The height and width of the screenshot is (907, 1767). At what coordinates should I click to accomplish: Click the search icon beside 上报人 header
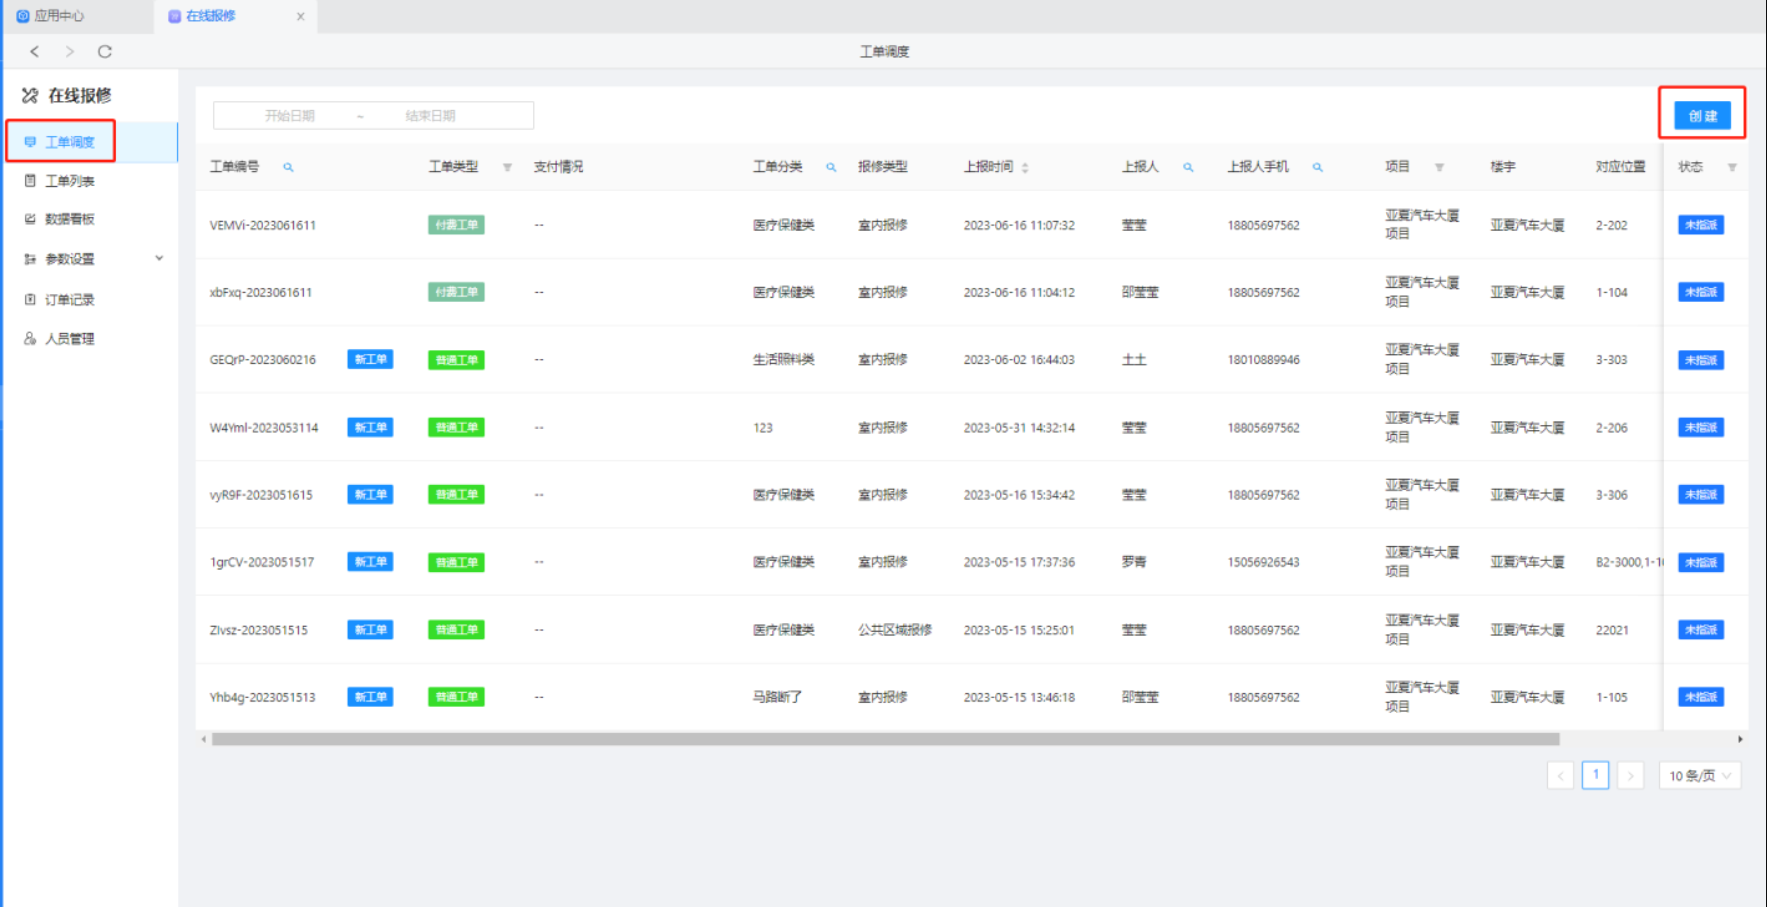pos(1188,167)
